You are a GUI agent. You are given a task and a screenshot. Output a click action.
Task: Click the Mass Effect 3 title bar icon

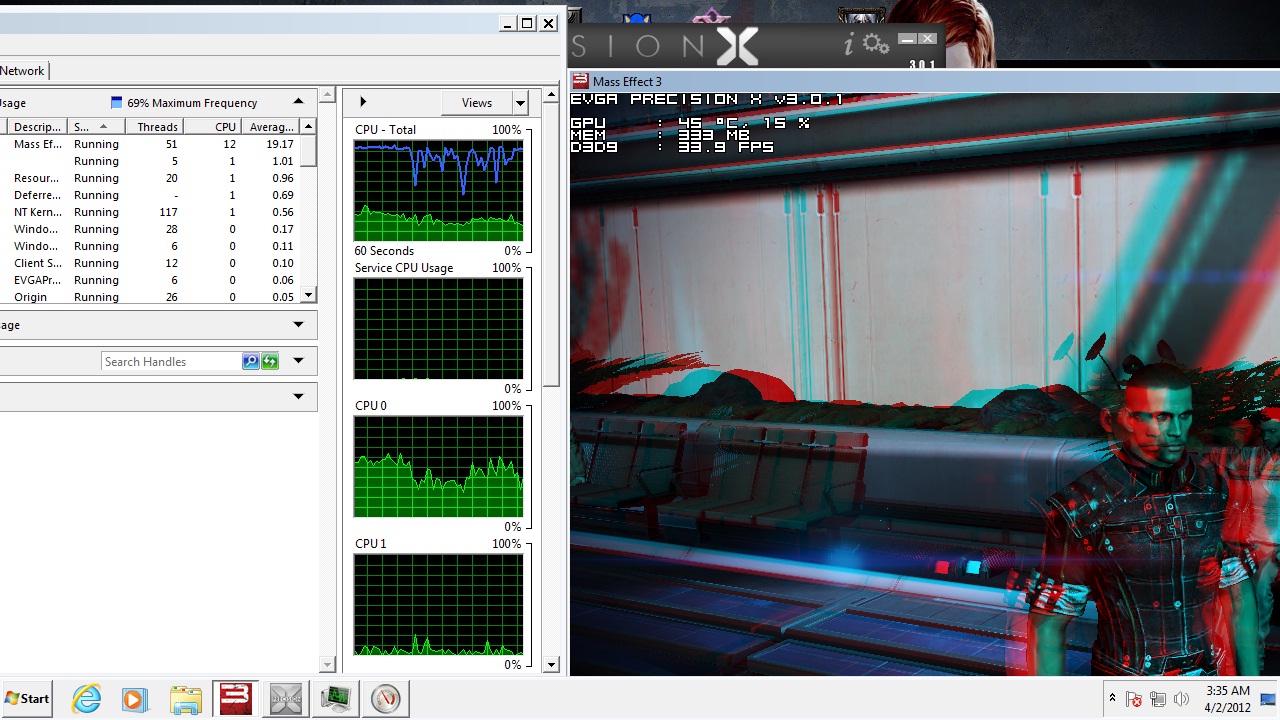click(x=580, y=81)
